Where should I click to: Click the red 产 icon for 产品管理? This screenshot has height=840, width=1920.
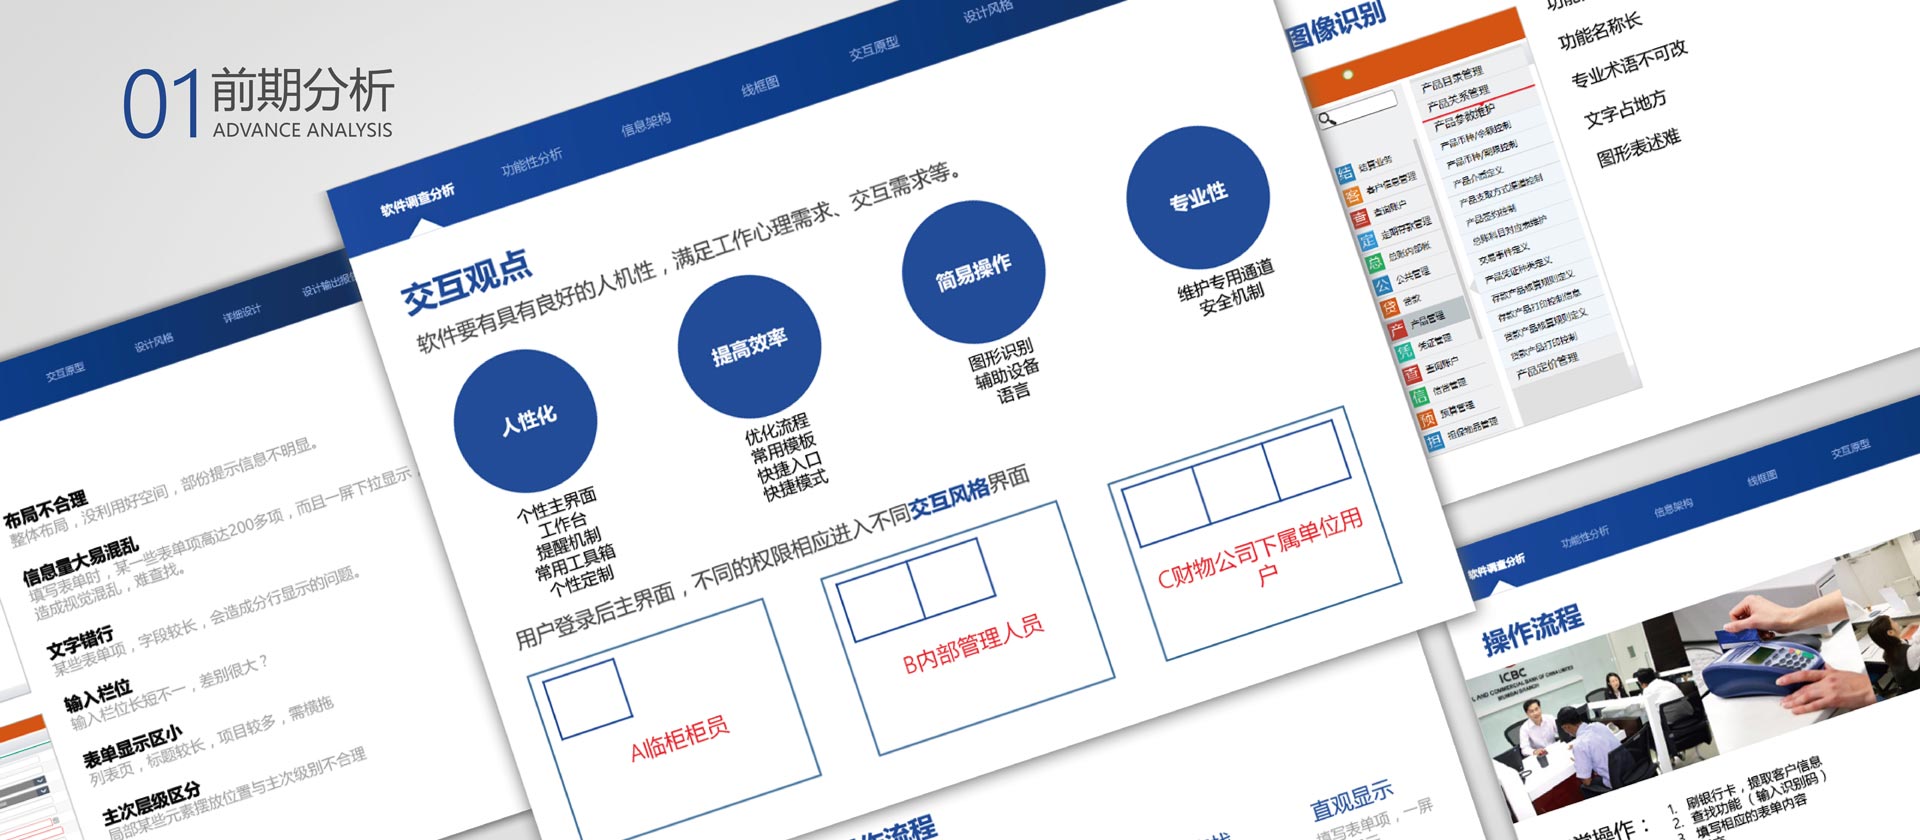click(1397, 329)
